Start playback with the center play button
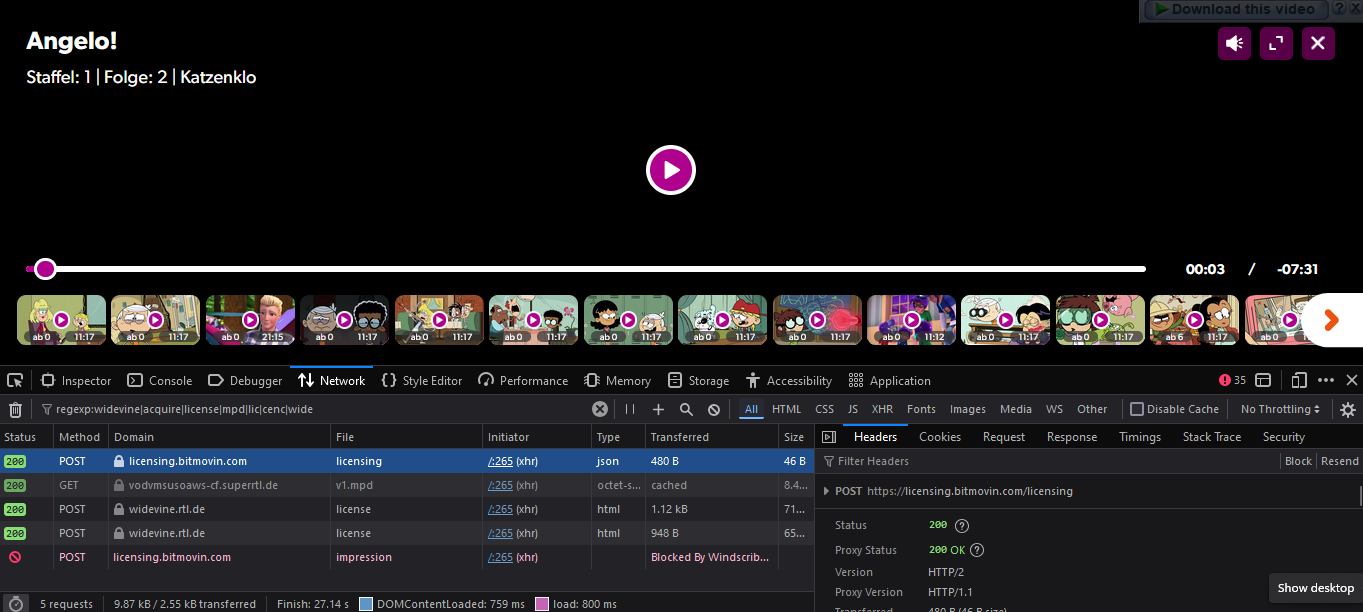1363x612 pixels. click(x=671, y=170)
